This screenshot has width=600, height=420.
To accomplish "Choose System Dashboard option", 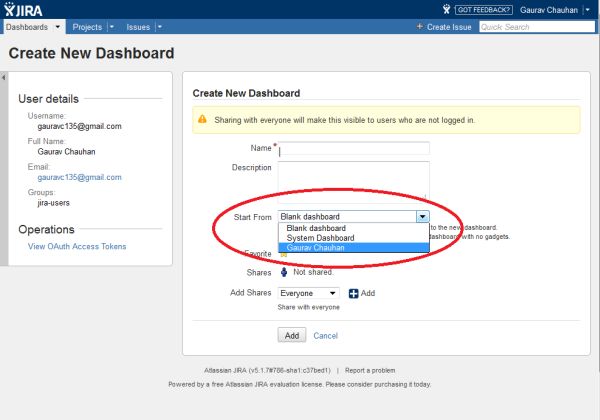I will [x=354, y=238].
